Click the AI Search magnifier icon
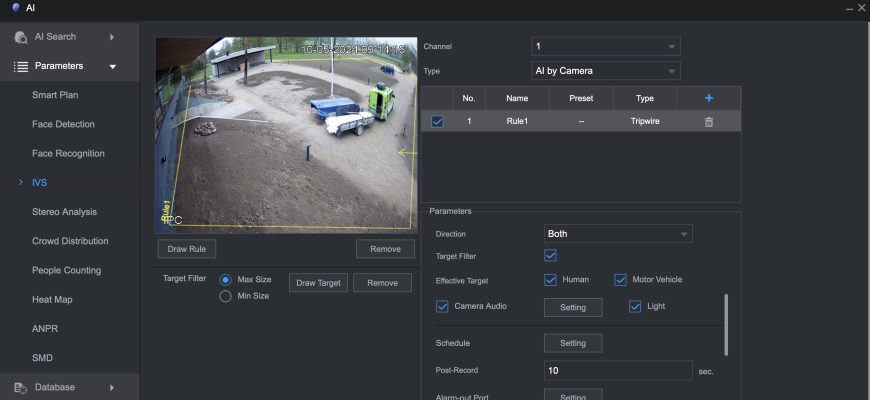The image size is (870, 400). (21, 37)
